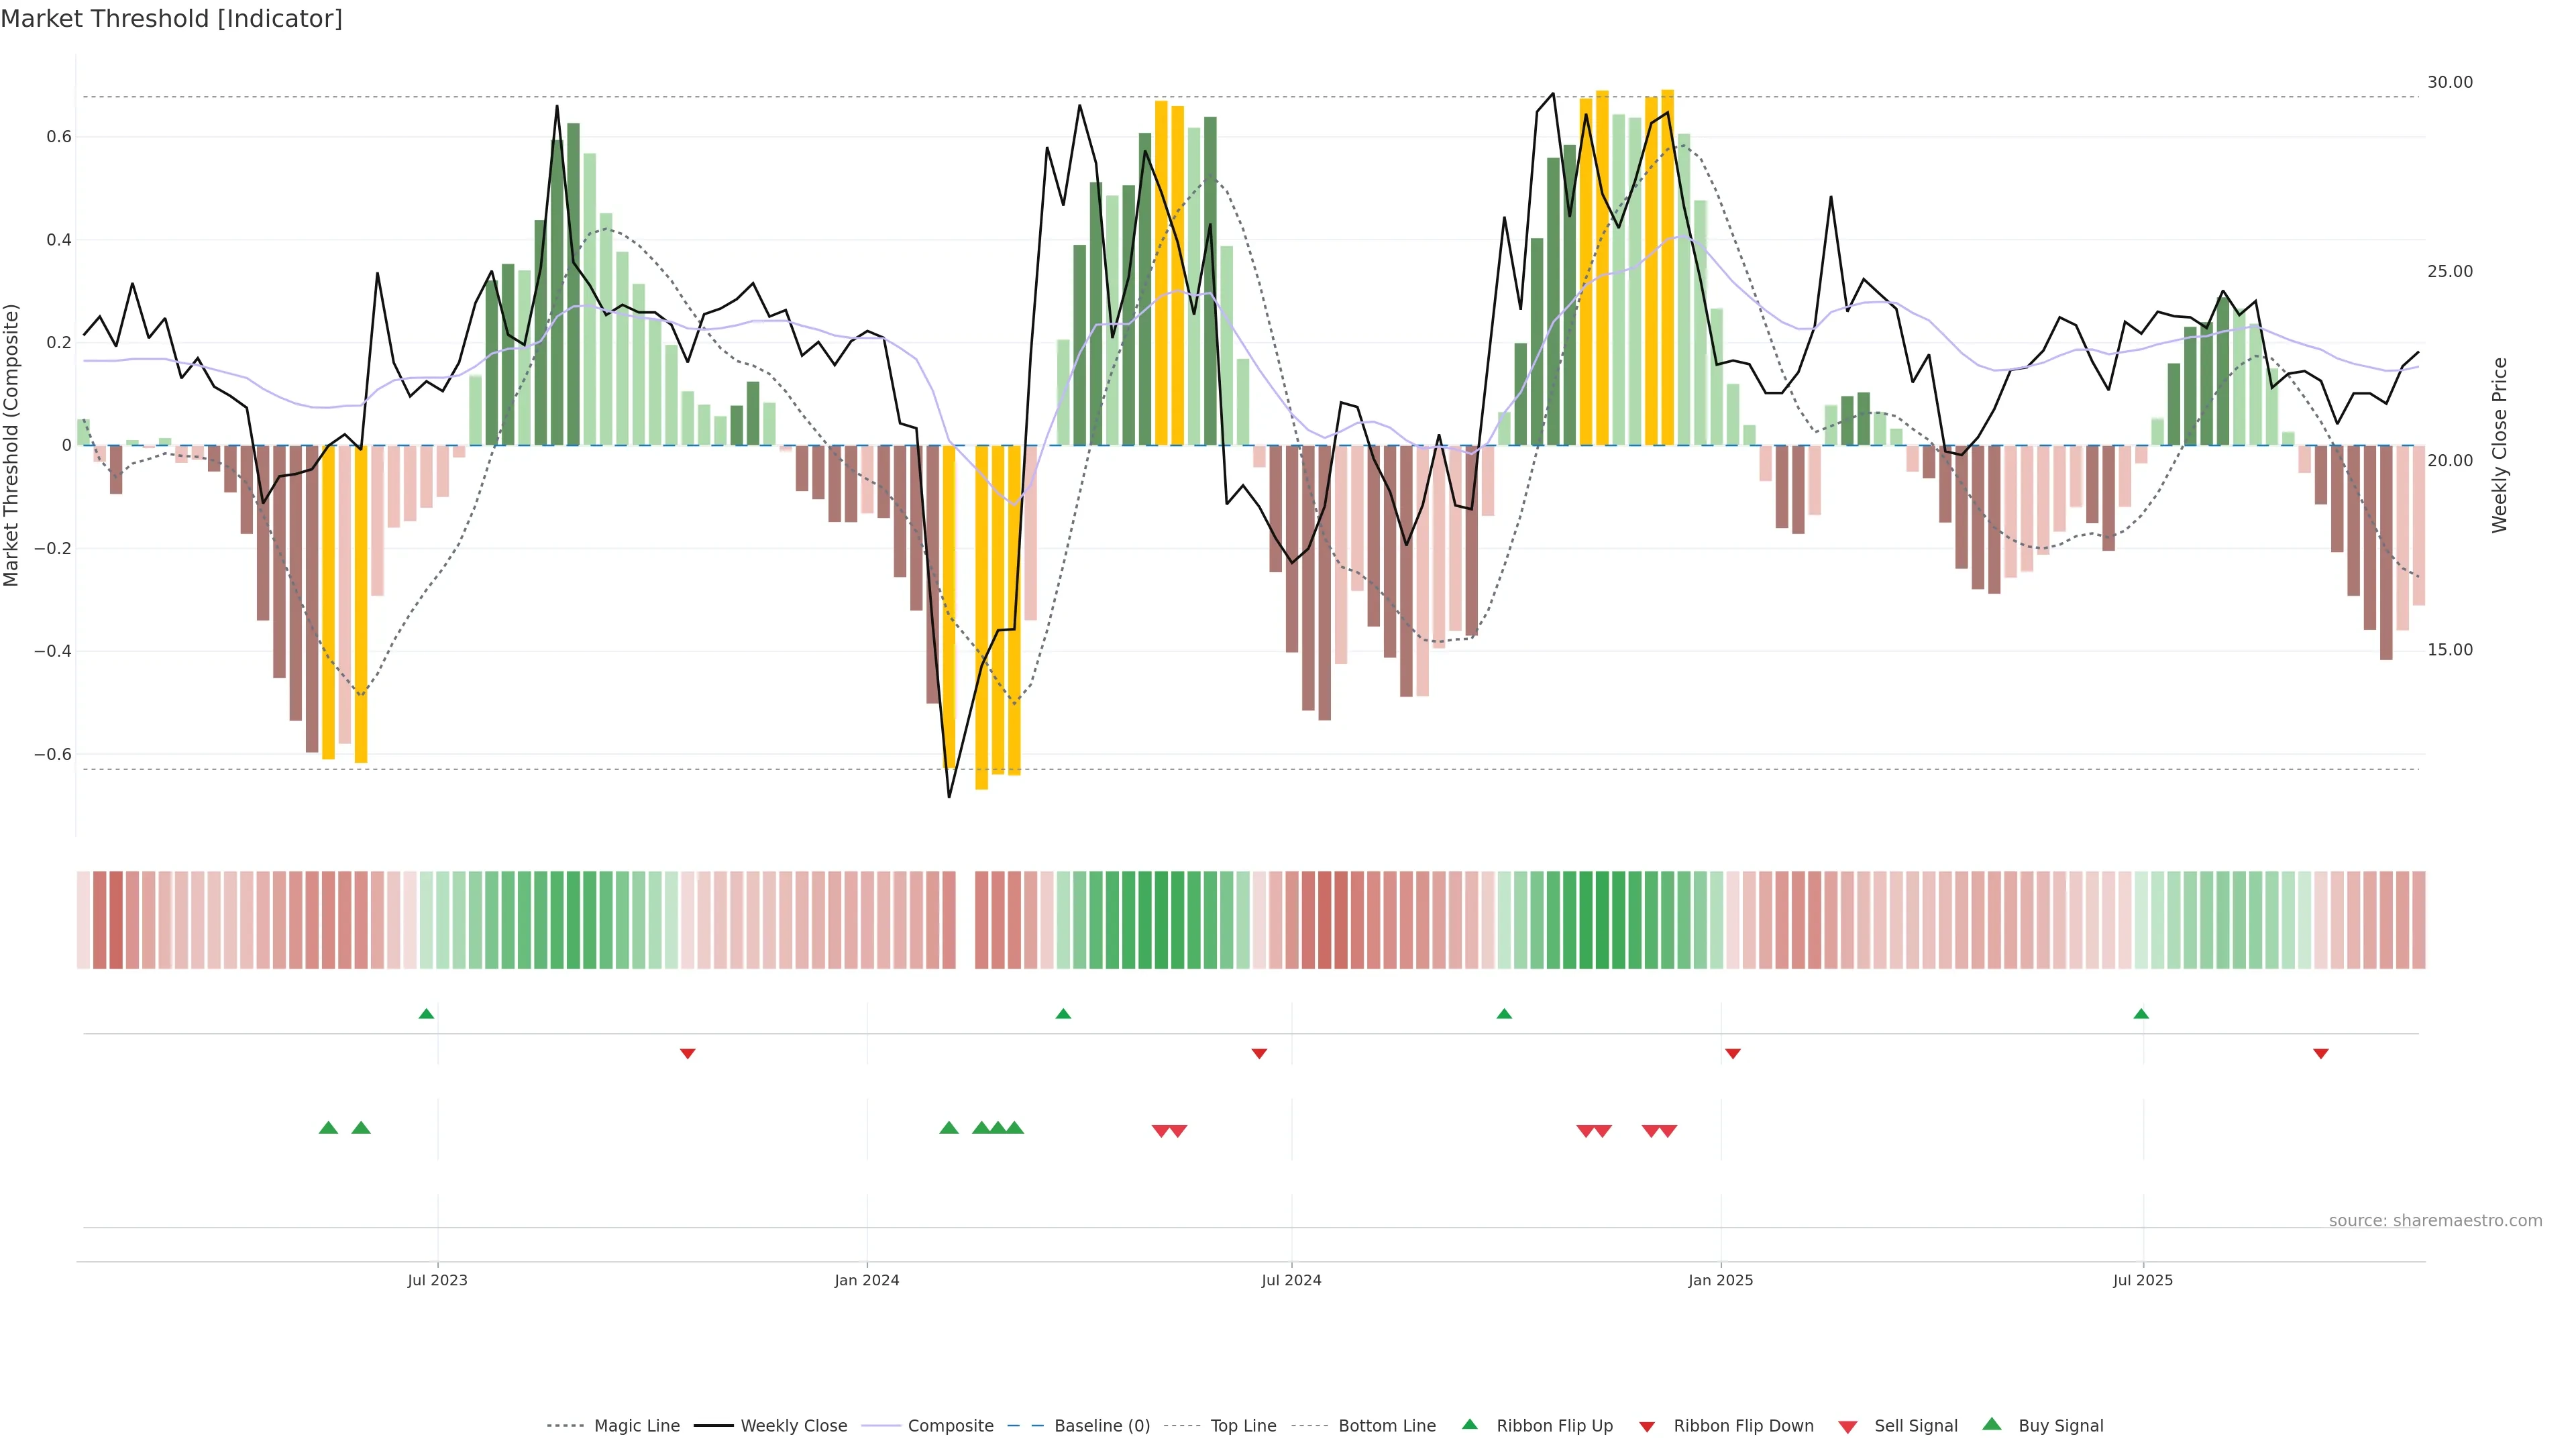Click Buy Signal legend green triangle icon
The height and width of the screenshot is (1449, 2576).
click(1992, 1425)
